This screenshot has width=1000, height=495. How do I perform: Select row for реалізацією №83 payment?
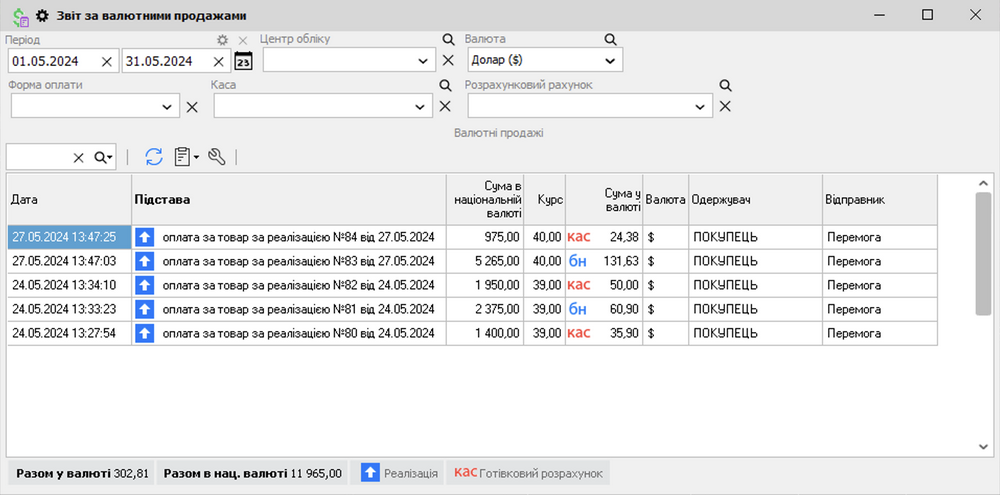298,261
